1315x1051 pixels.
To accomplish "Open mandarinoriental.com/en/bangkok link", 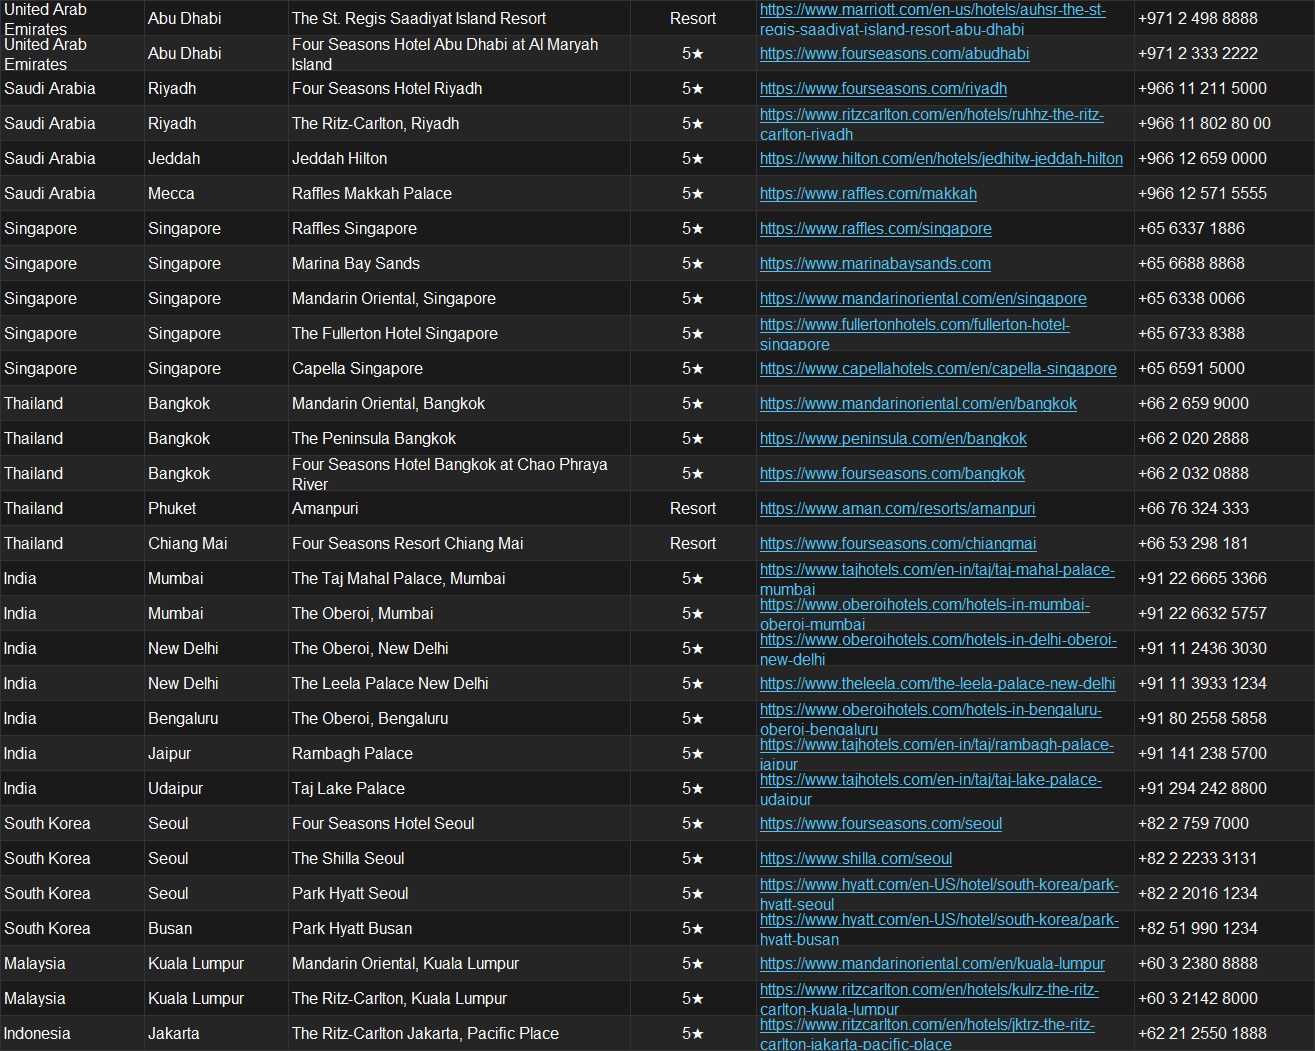I will (918, 404).
